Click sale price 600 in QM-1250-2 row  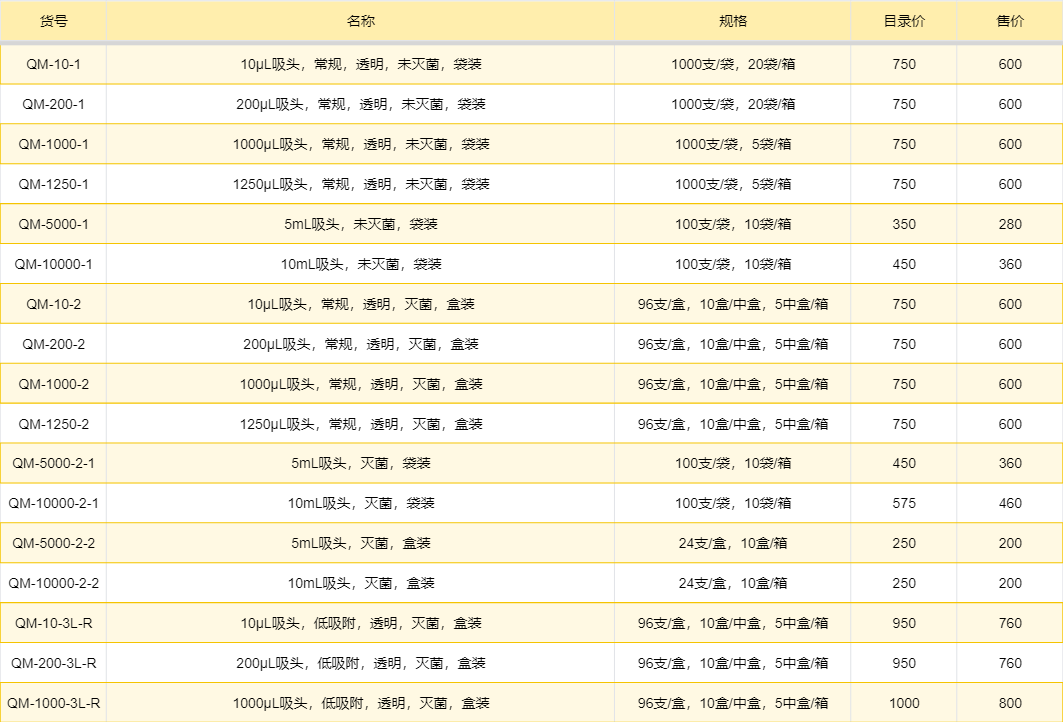tap(1009, 424)
